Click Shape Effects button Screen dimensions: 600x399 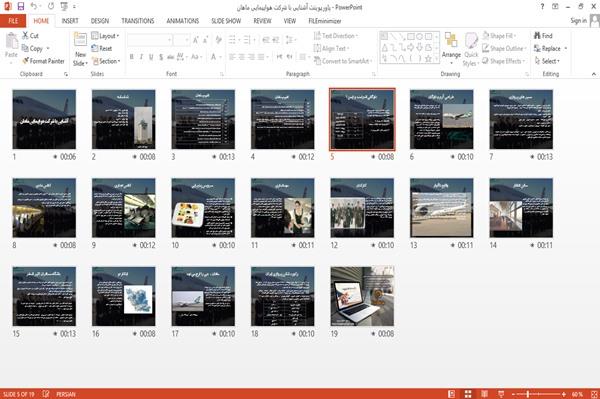coord(503,61)
